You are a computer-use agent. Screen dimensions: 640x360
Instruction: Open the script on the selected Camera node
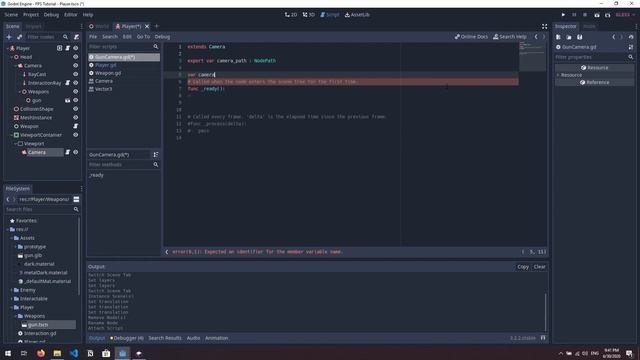(x=68, y=152)
